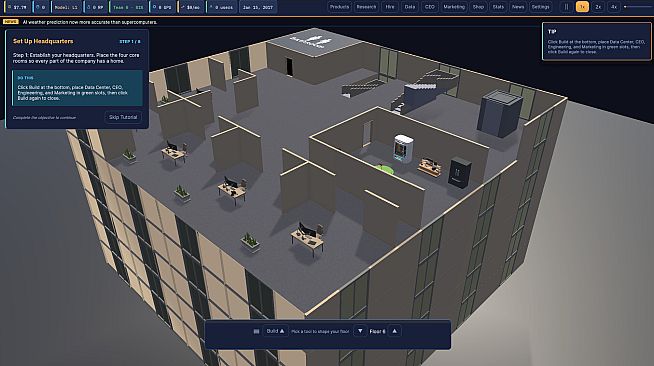This screenshot has height=366, width=654.
Task: Open the Hire menu
Action: [390, 7]
